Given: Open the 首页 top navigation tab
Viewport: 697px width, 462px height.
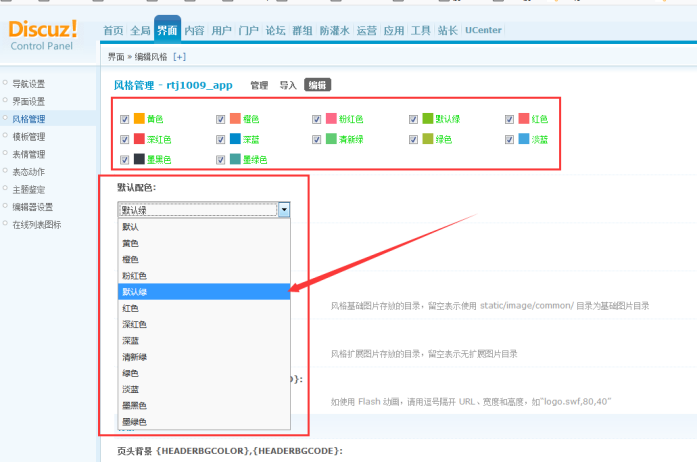Looking at the screenshot, I should point(113,30).
